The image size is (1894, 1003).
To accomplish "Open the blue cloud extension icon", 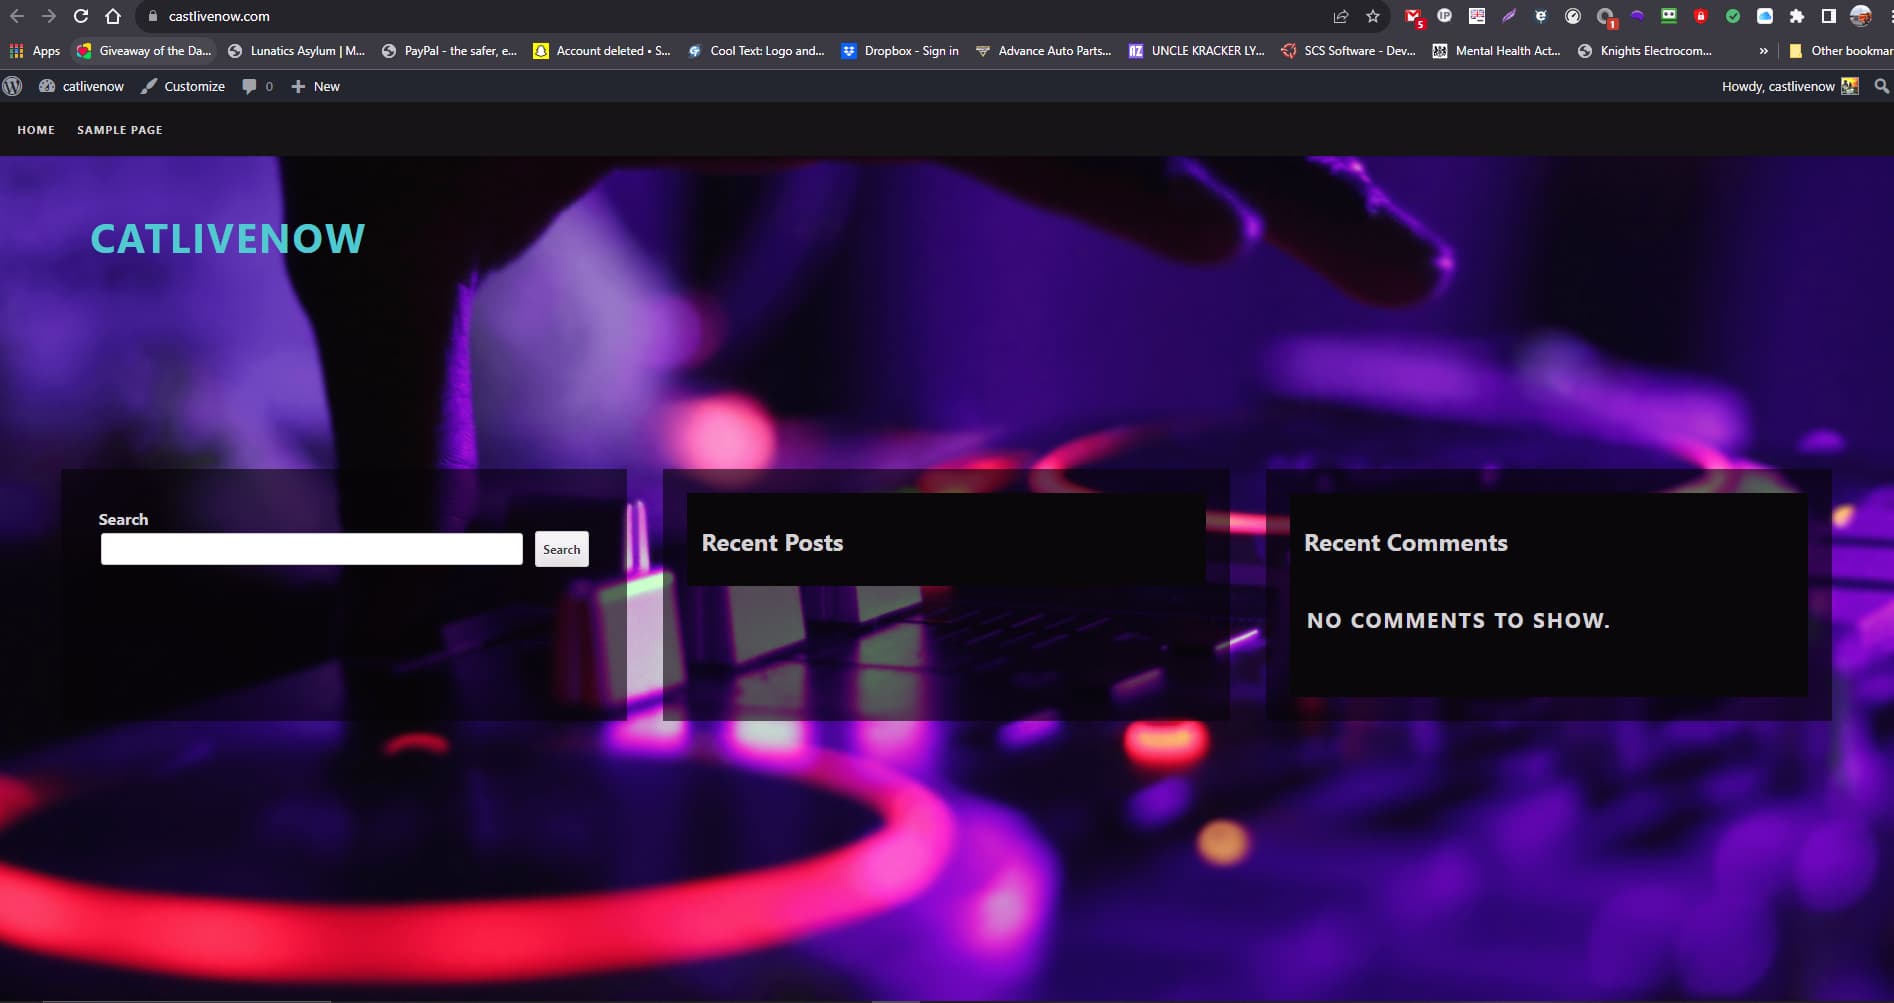I will pyautogui.click(x=1765, y=16).
